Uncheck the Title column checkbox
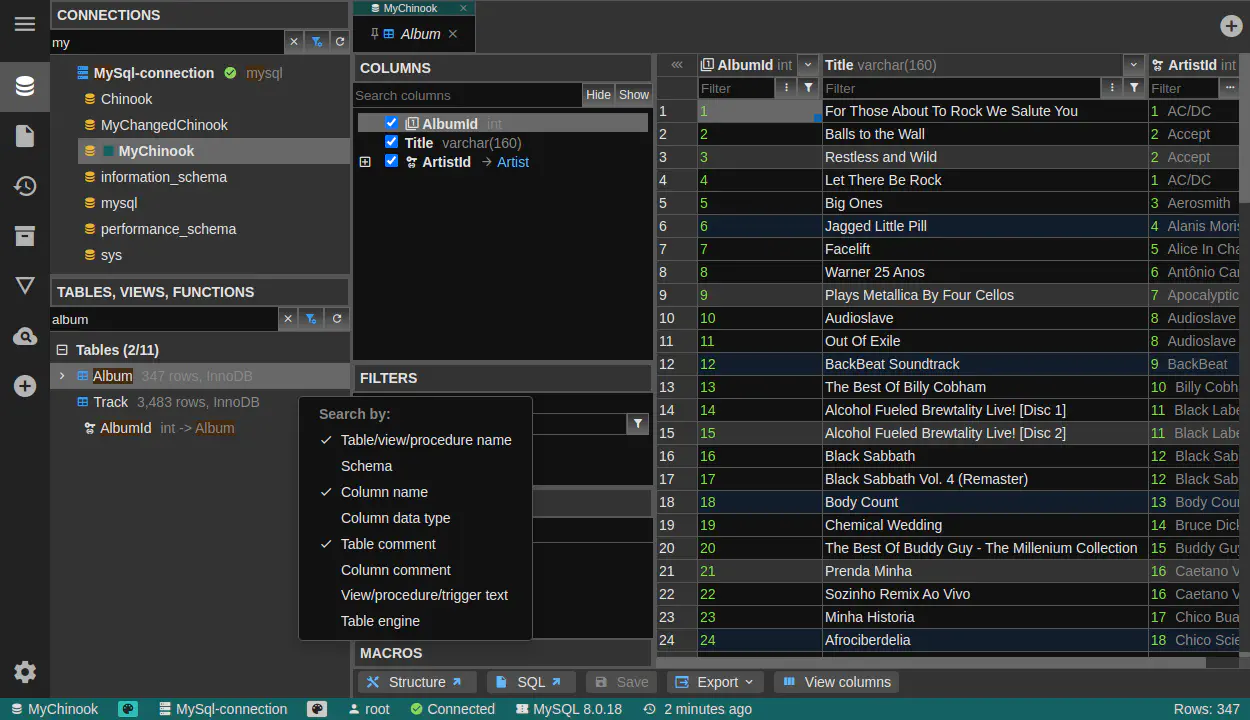1250x720 pixels. pos(391,142)
